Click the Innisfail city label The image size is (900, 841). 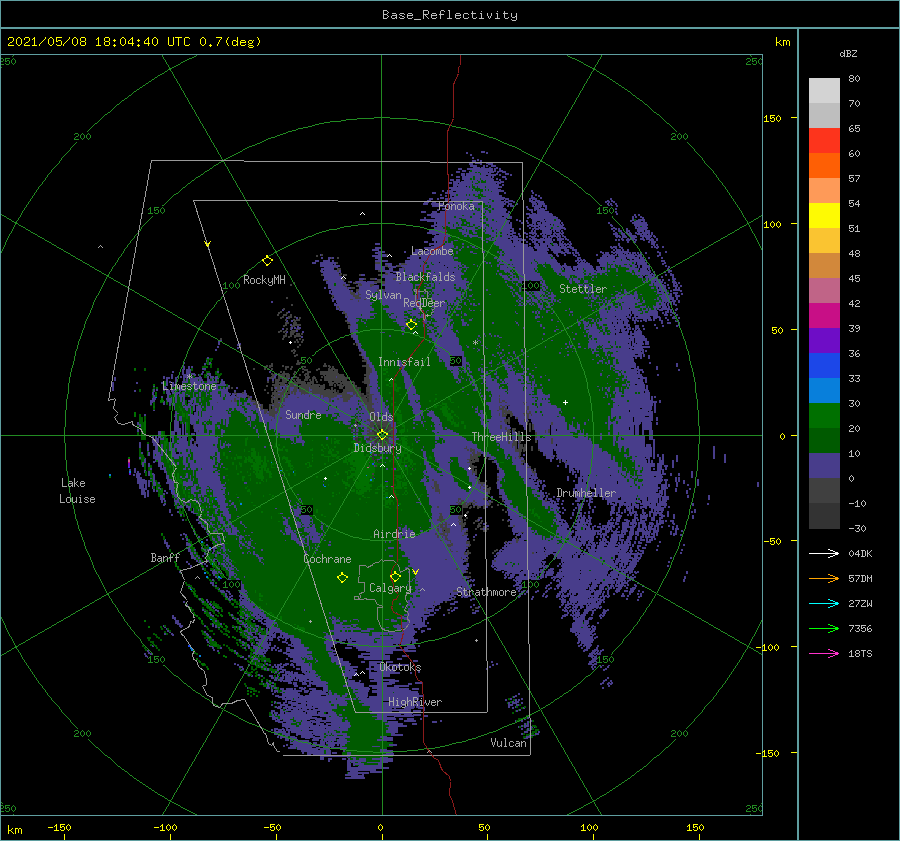click(x=404, y=362)
